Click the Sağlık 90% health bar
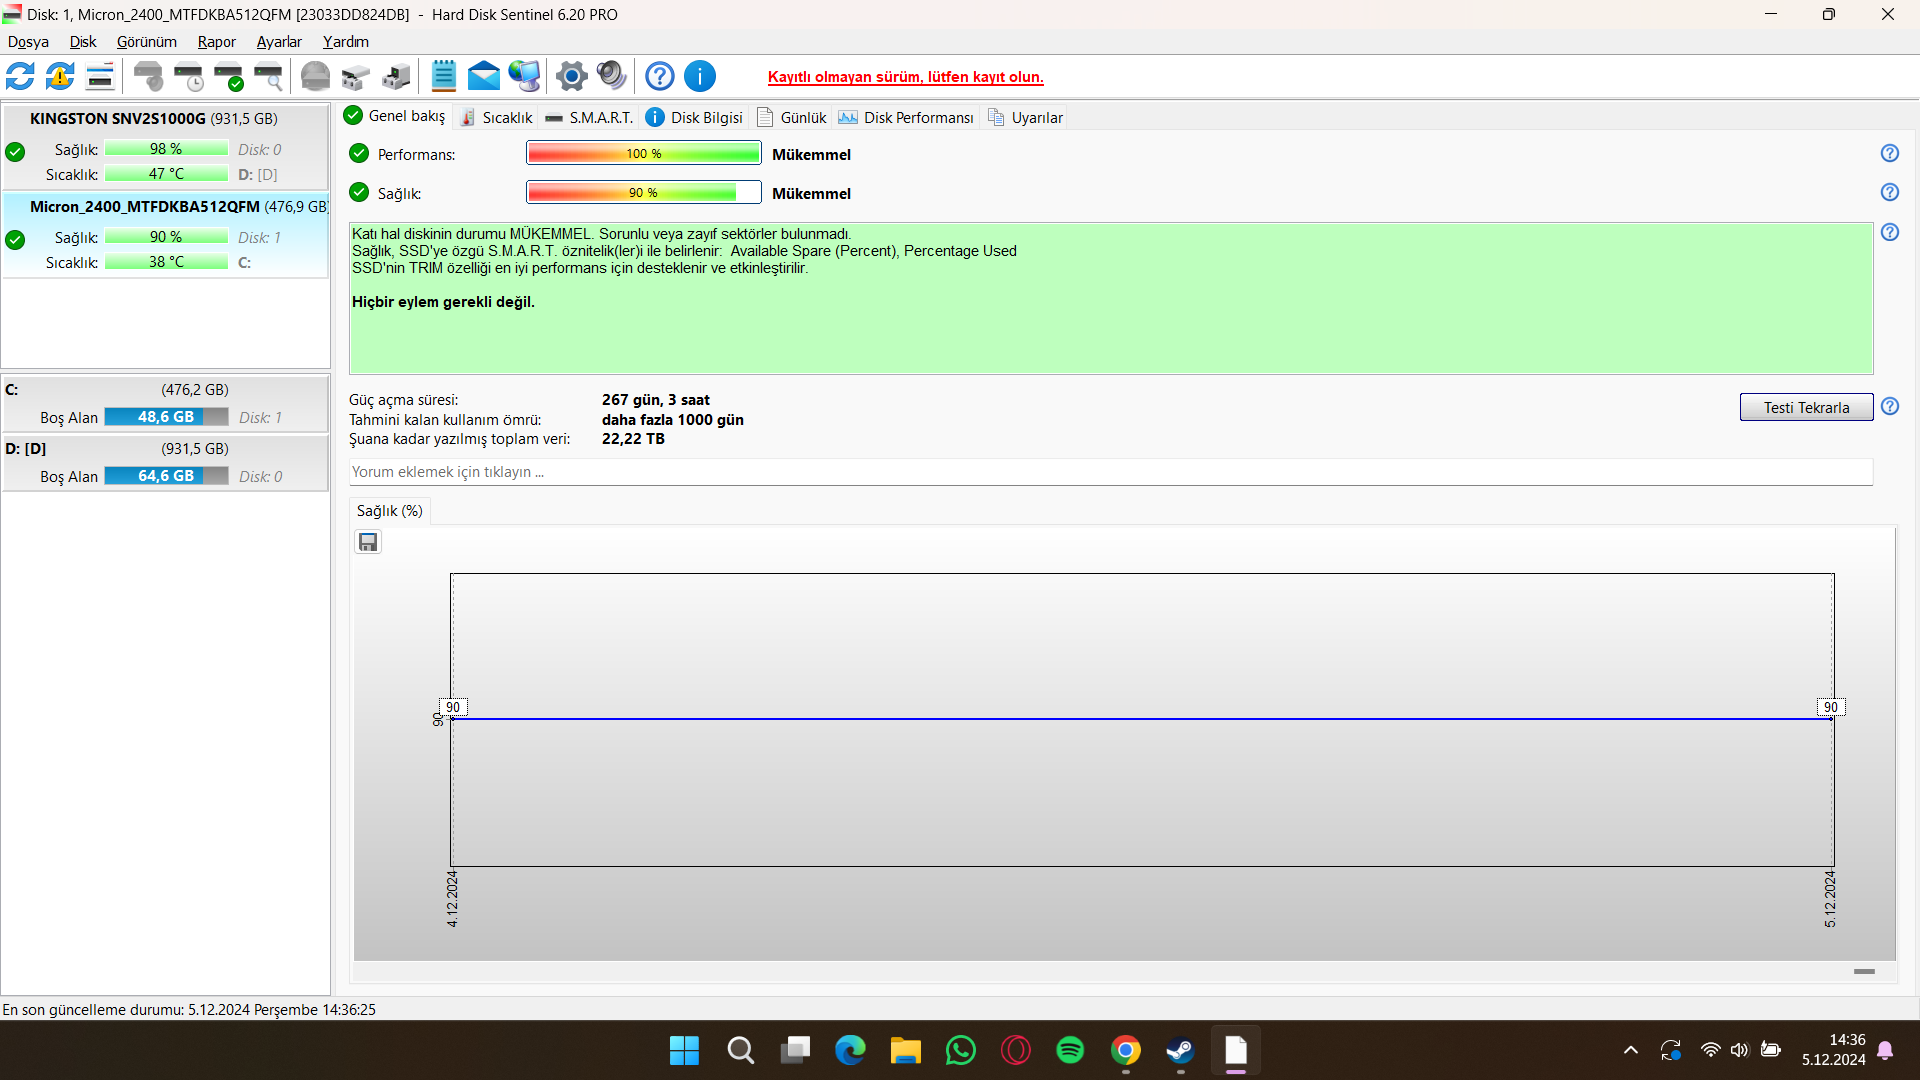Screen dimensions: 1920x1080 [x=643, y=192]
